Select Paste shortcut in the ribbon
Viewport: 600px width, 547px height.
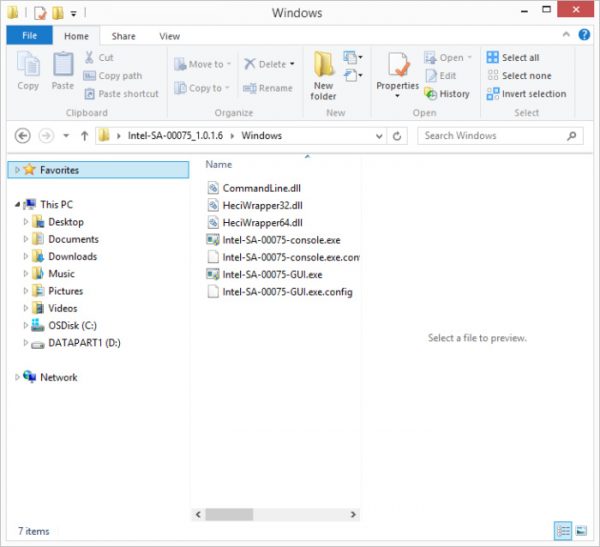(x=121, y=94)
